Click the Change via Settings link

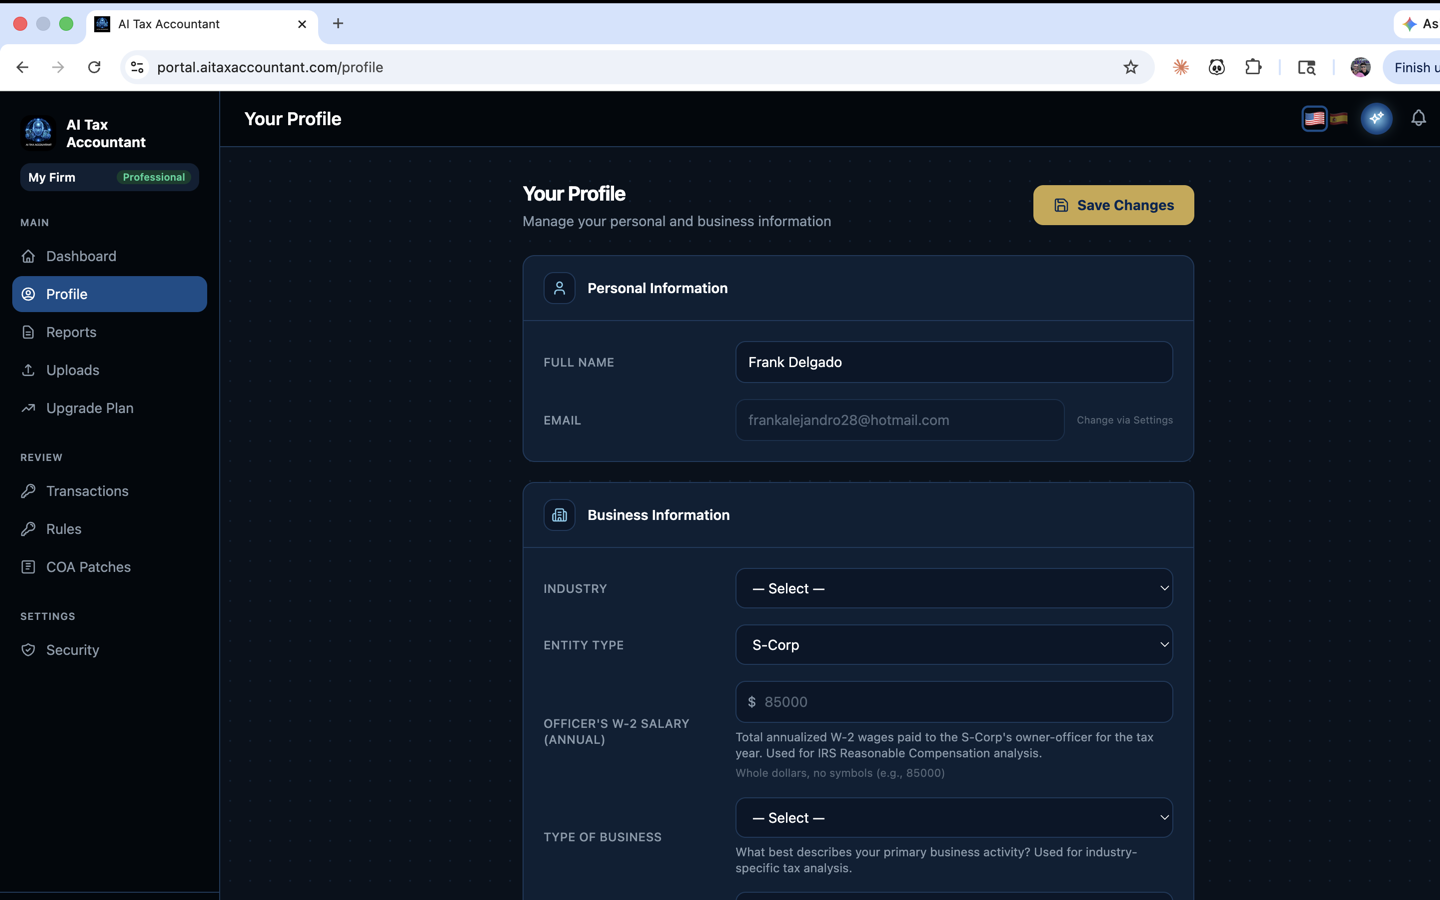click(x=1125, y=420)
